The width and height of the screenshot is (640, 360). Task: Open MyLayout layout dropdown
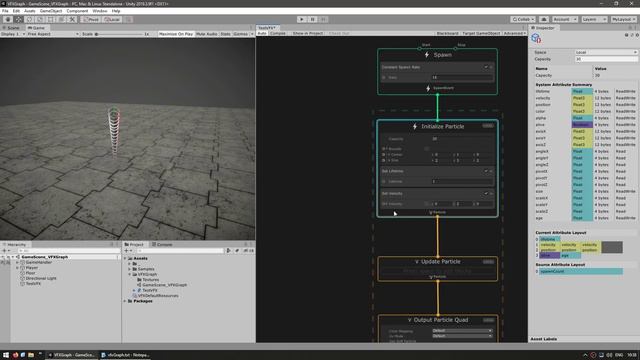coord(624,19)
